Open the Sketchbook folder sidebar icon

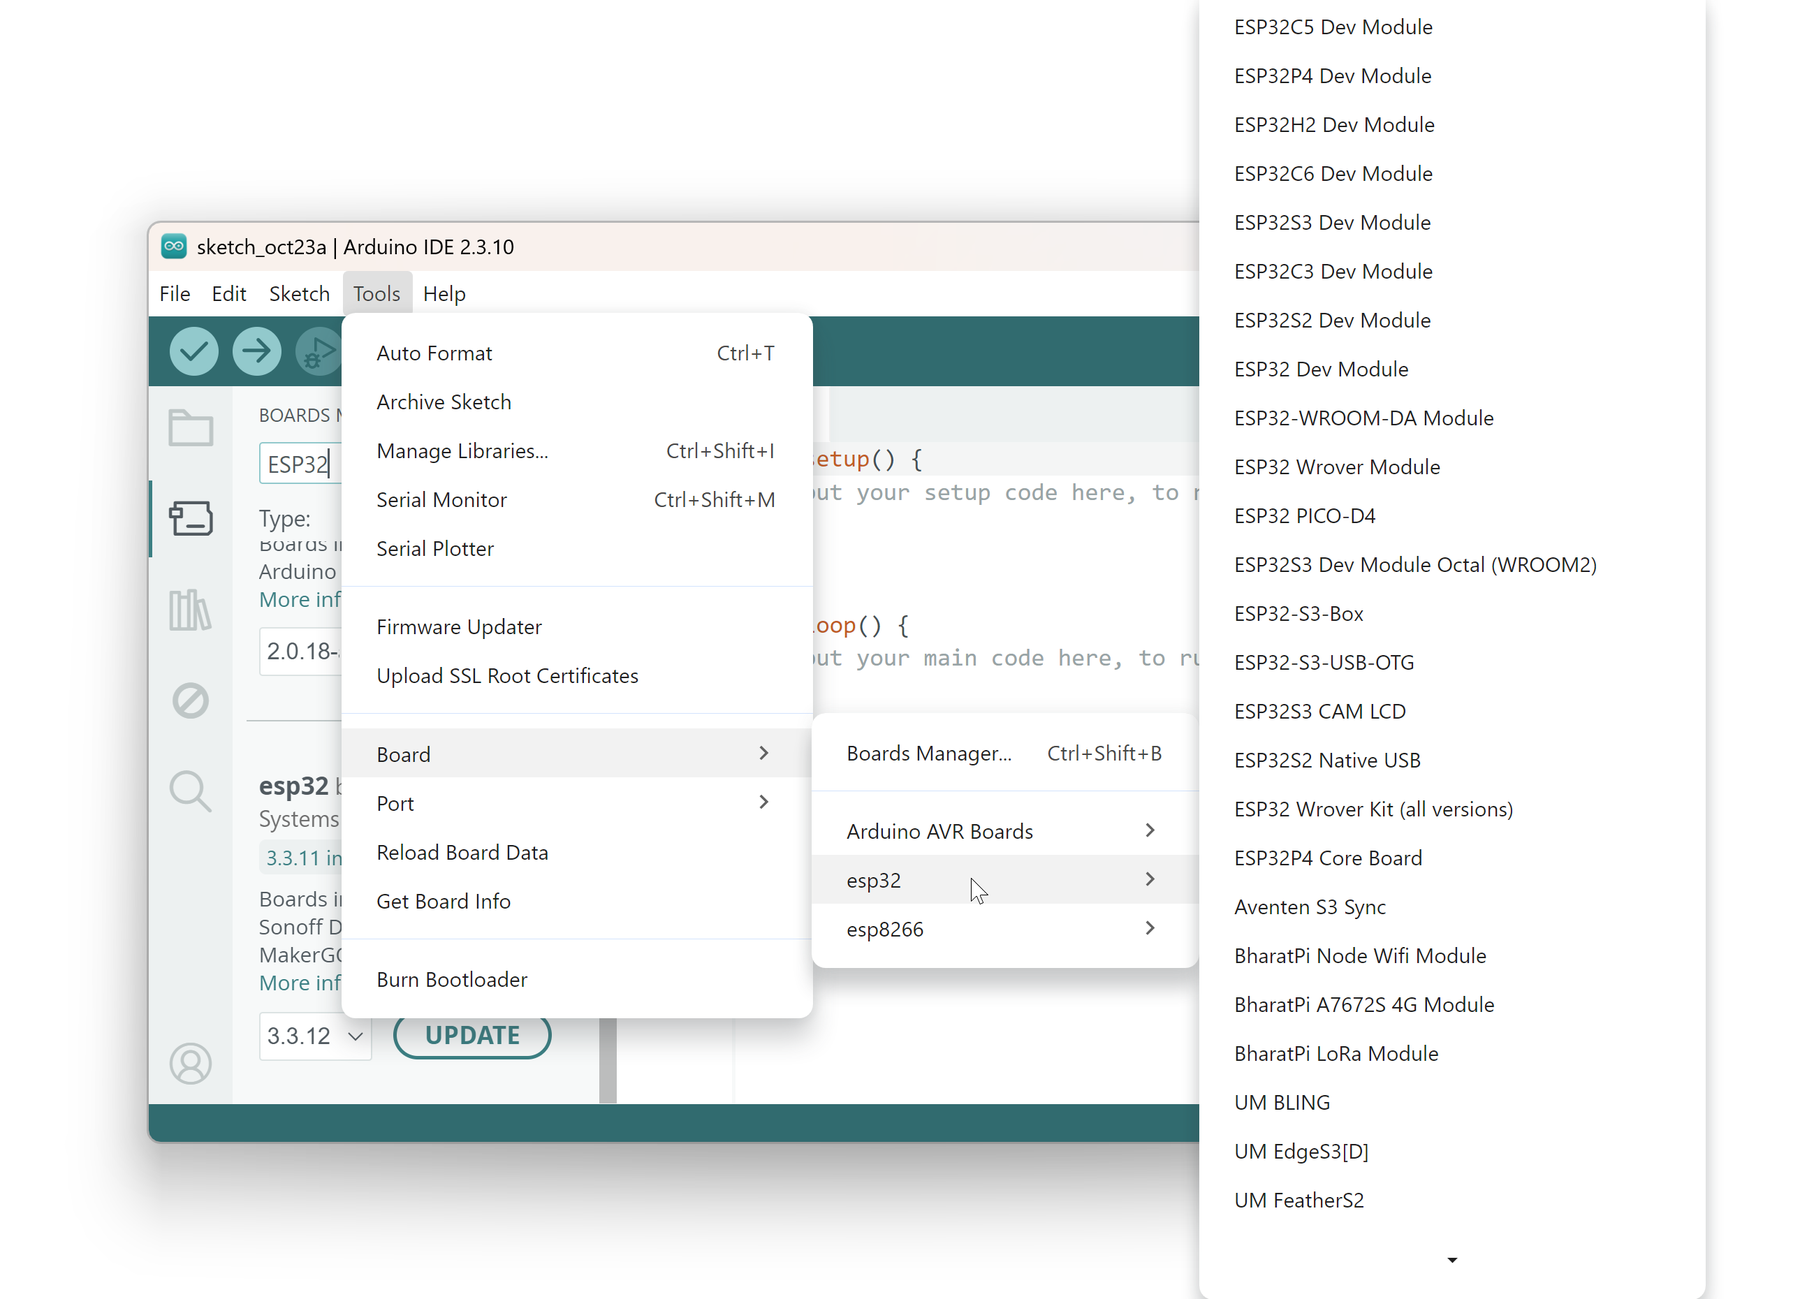click(190, 427)
